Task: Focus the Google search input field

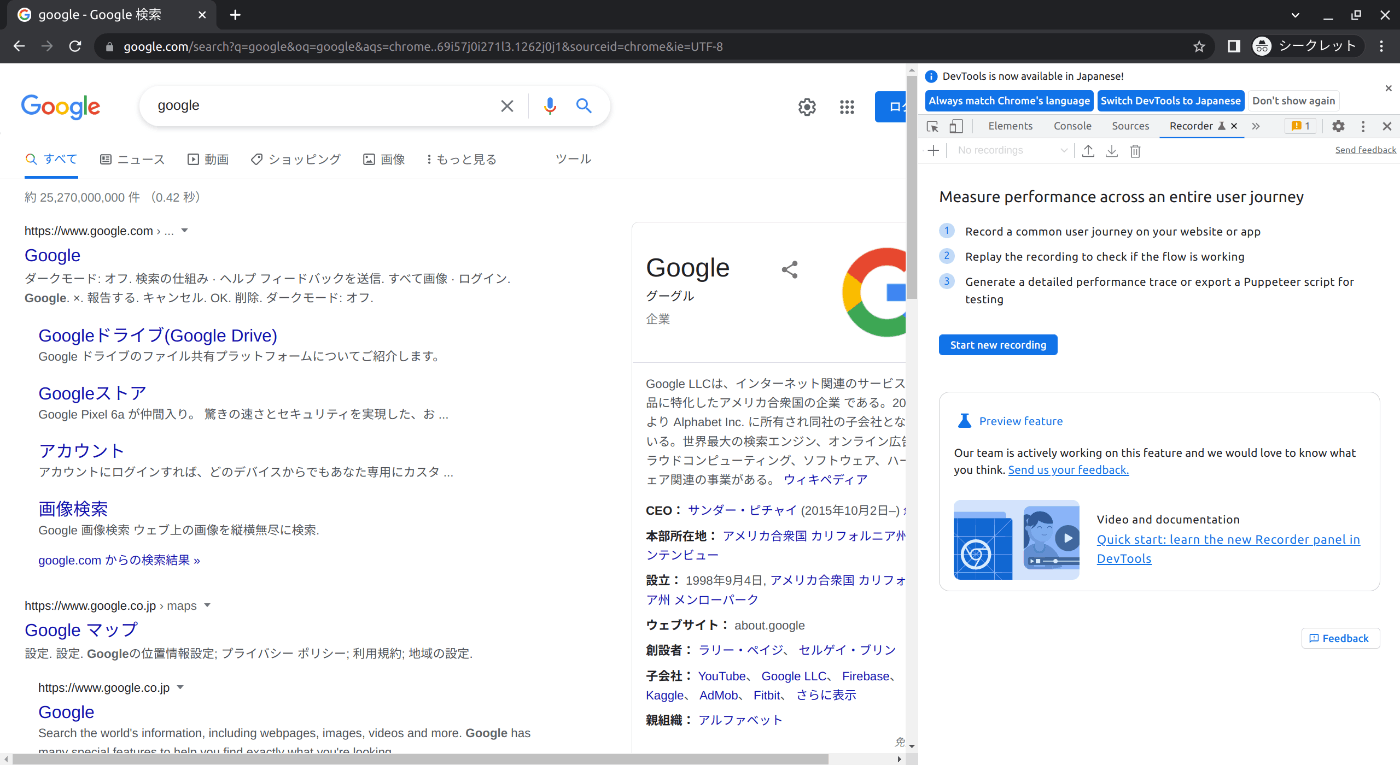Action: (x=324, y=106)
